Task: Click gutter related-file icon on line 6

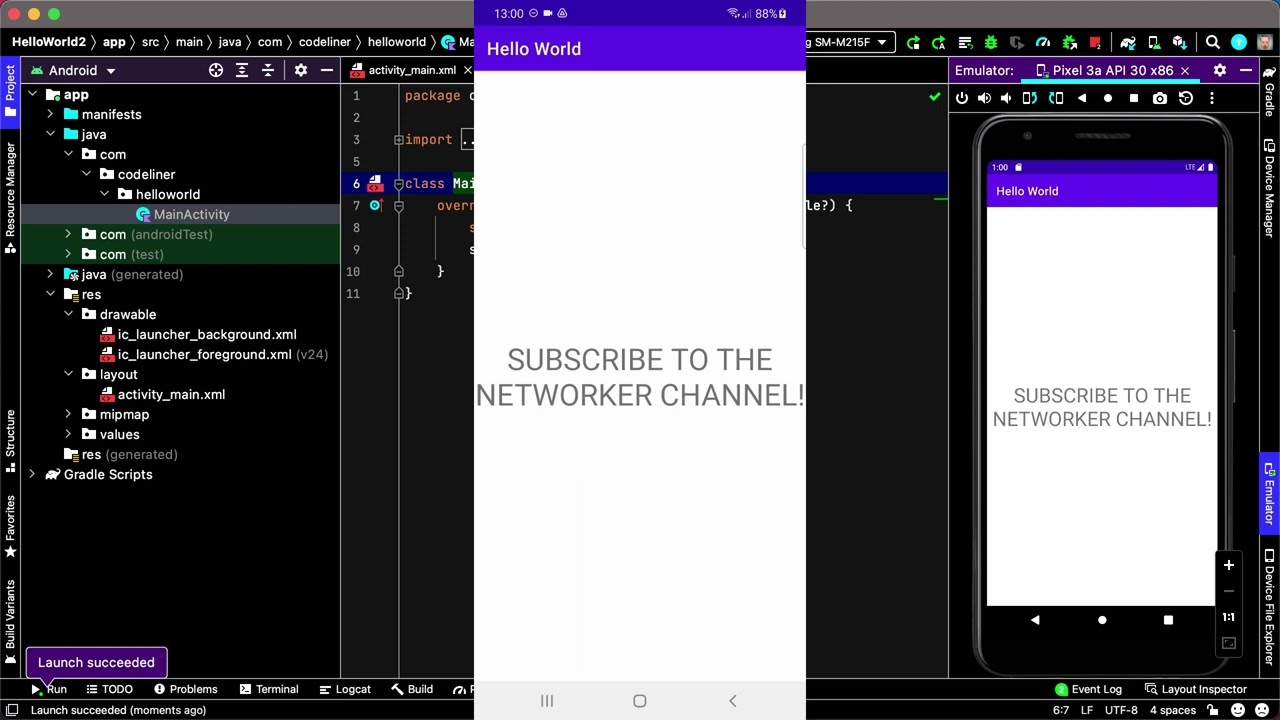Action: click(375, 183)
